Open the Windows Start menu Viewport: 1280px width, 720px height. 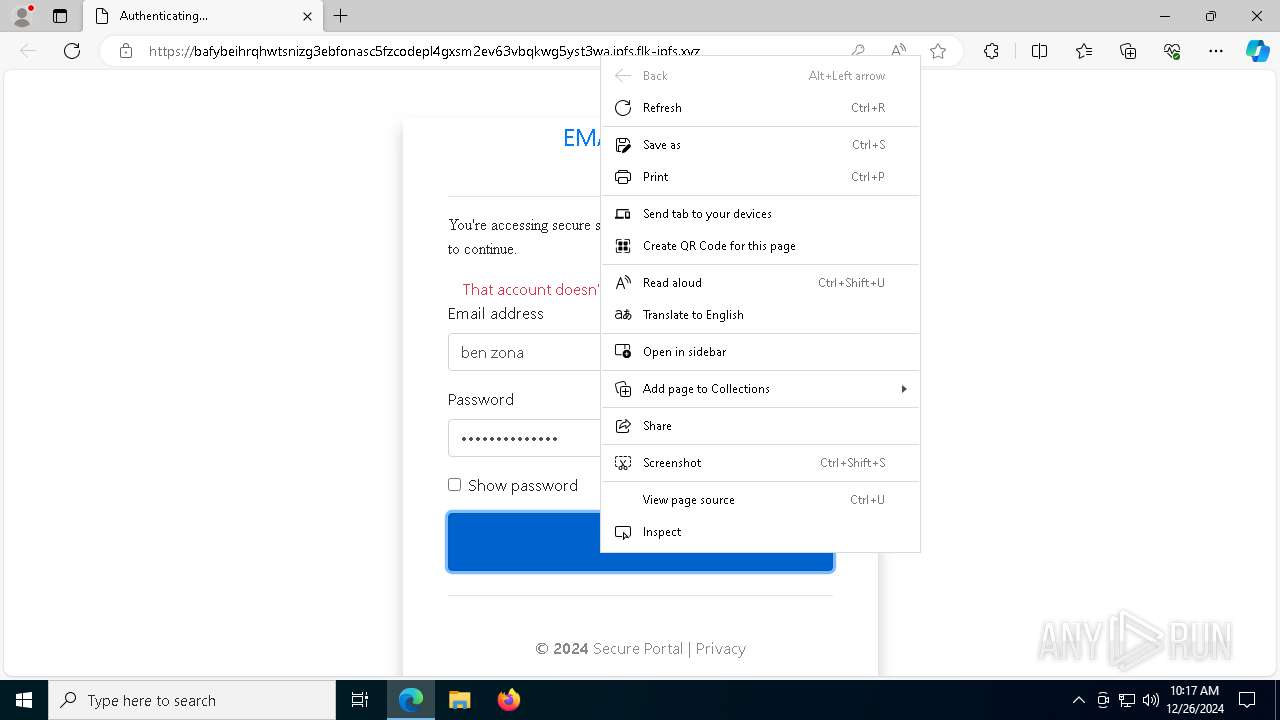pyautogui.click(x=24, y=700)
